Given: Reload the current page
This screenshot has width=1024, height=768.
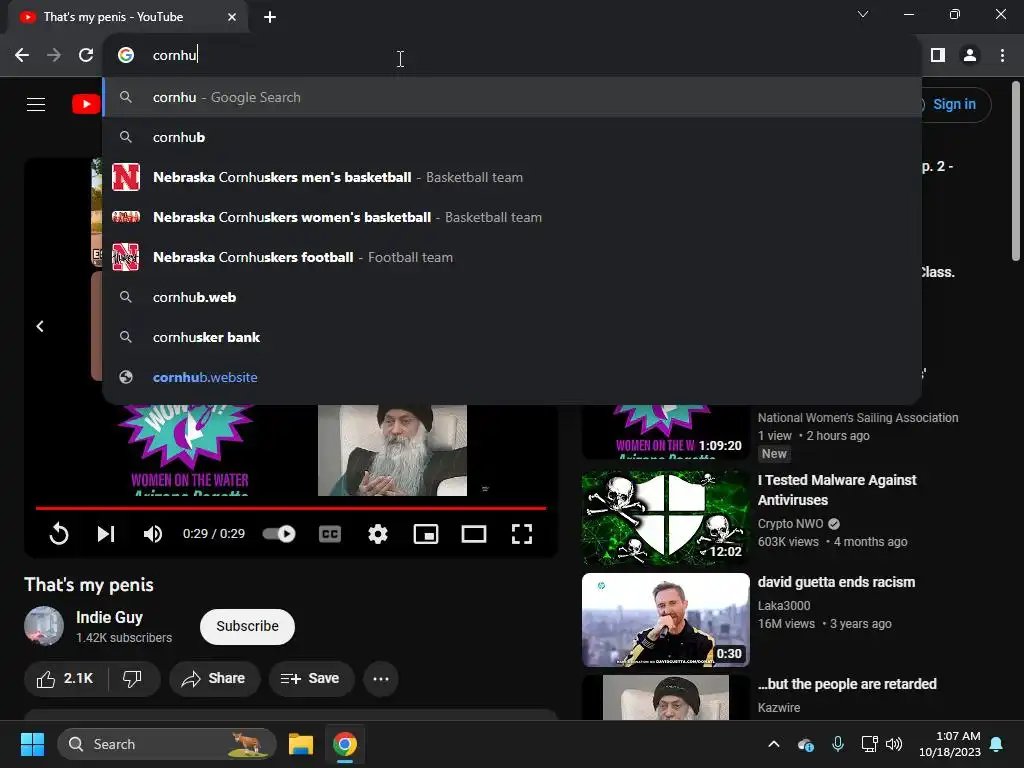Looking at the screenshot, I should tap(86, 56).
